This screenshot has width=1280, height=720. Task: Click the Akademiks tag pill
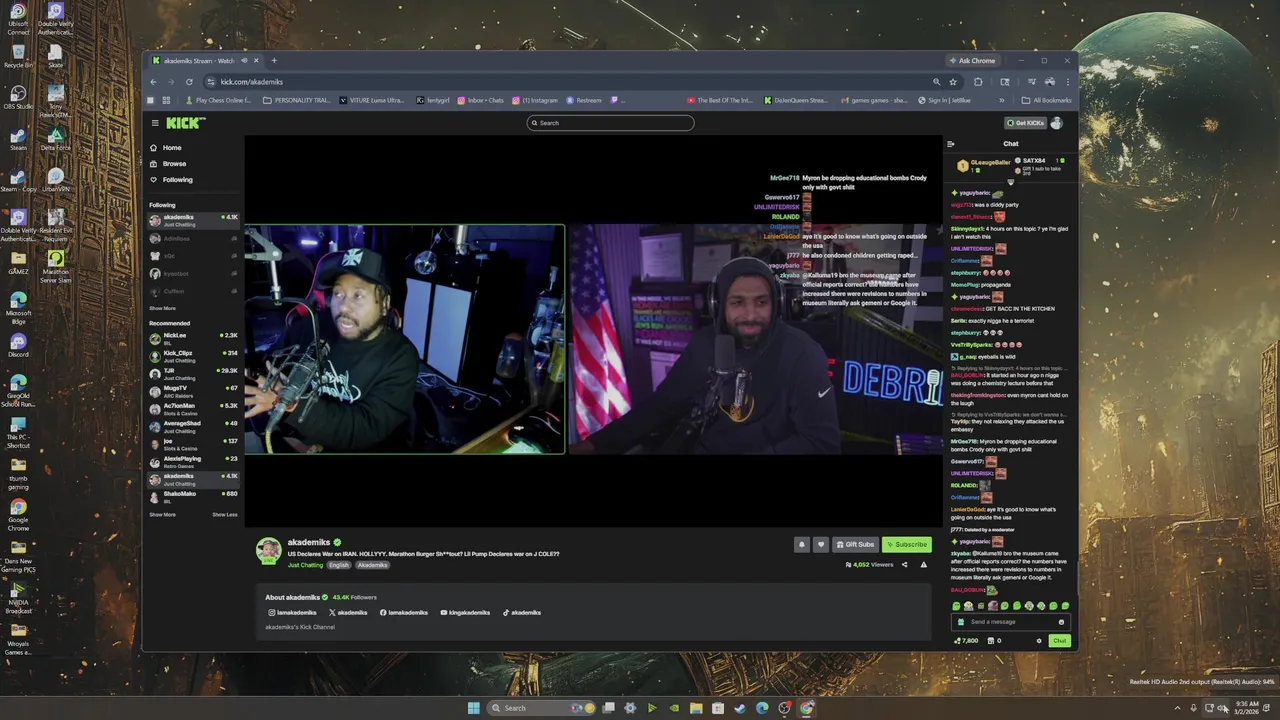(x=372, y=565)
